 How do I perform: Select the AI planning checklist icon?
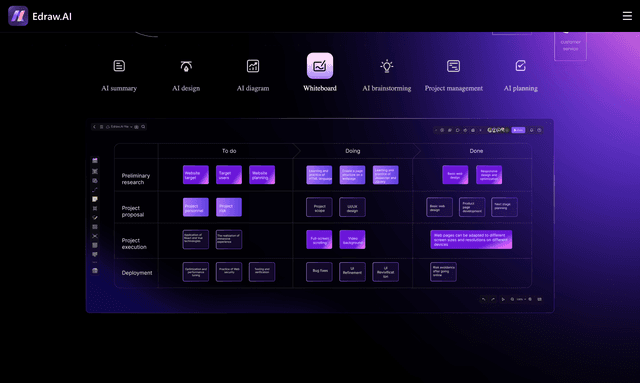[520, 66]
